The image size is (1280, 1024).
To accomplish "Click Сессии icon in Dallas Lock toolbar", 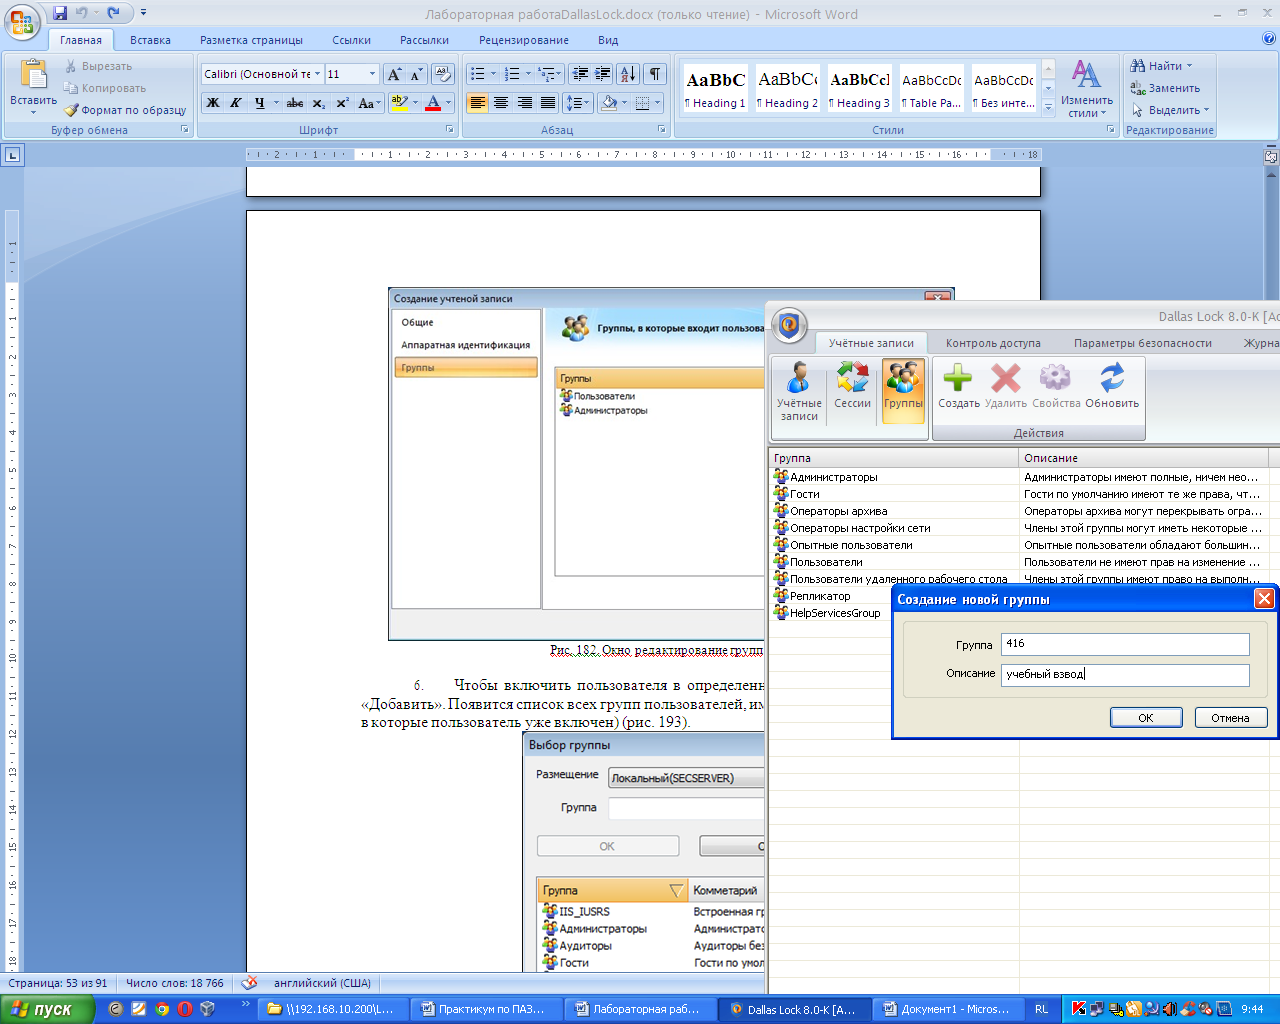I will click(x=852, y=387).
